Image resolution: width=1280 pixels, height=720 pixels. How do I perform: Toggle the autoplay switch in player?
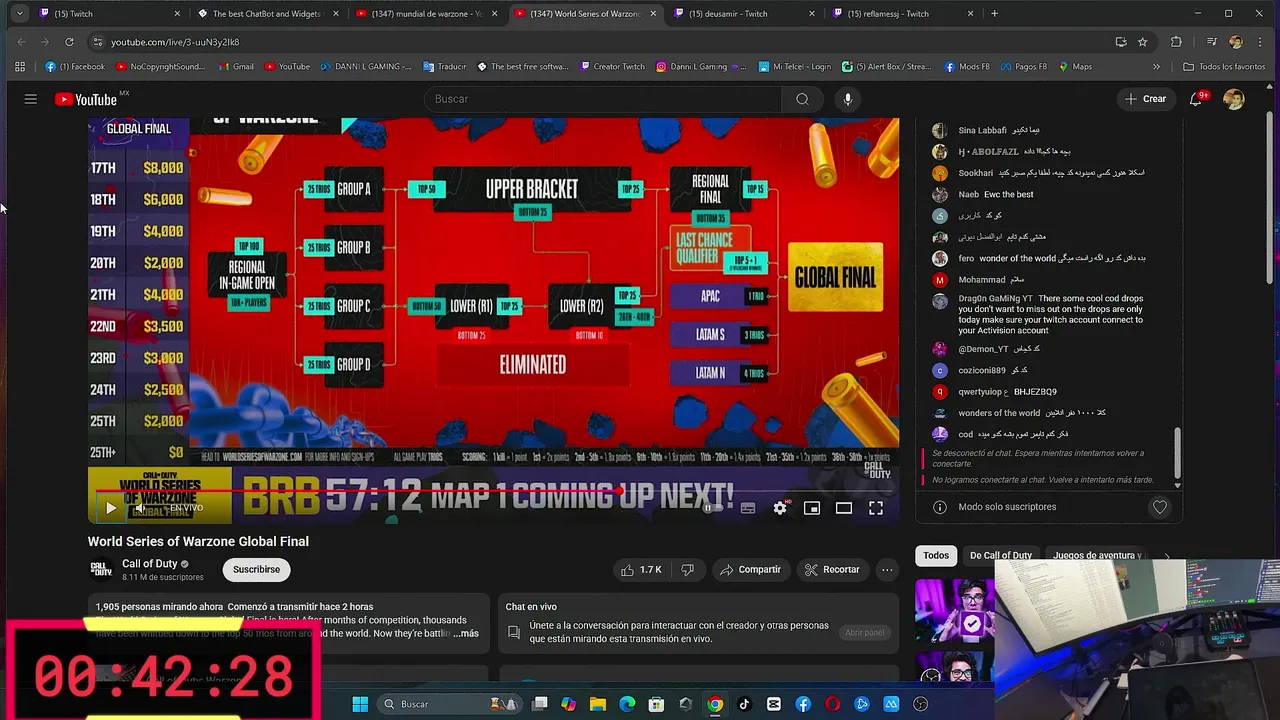(x=712, y=508)
